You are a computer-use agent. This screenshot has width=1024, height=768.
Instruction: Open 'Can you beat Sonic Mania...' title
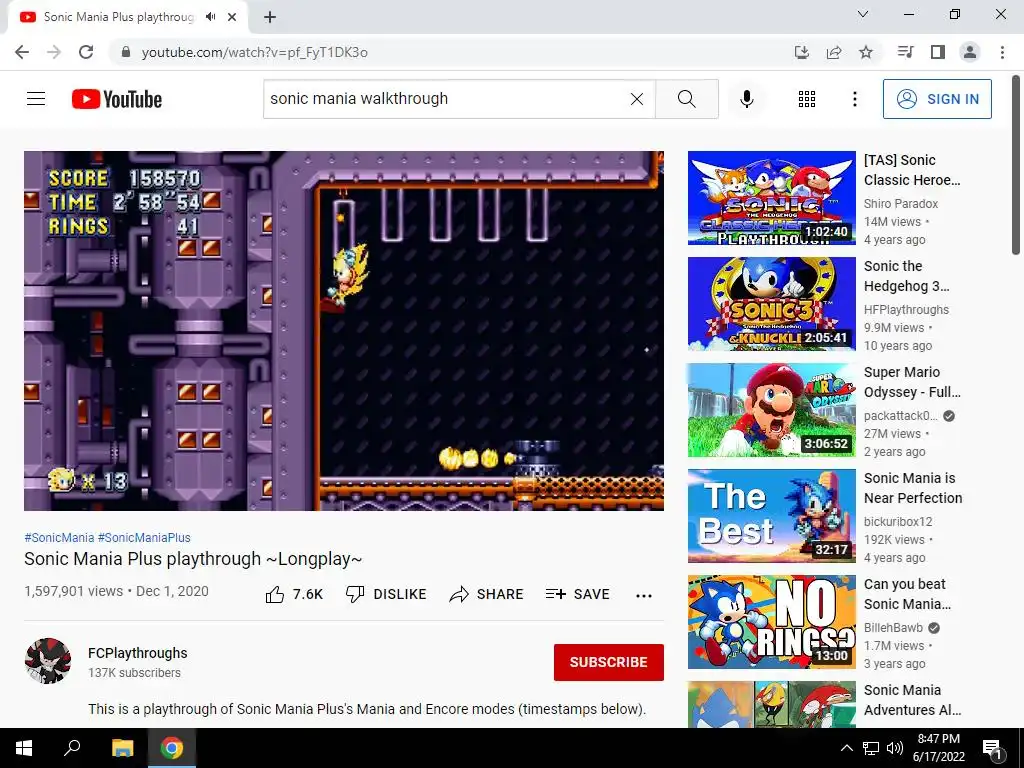[x=908, y=594]
